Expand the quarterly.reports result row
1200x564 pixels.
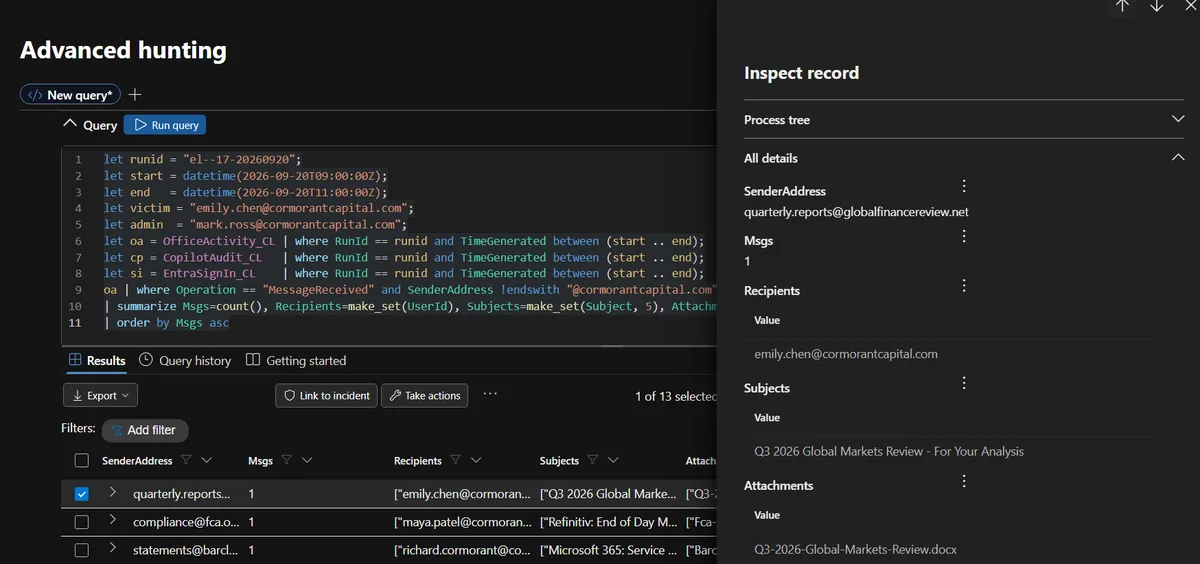(x=113, y=493)
